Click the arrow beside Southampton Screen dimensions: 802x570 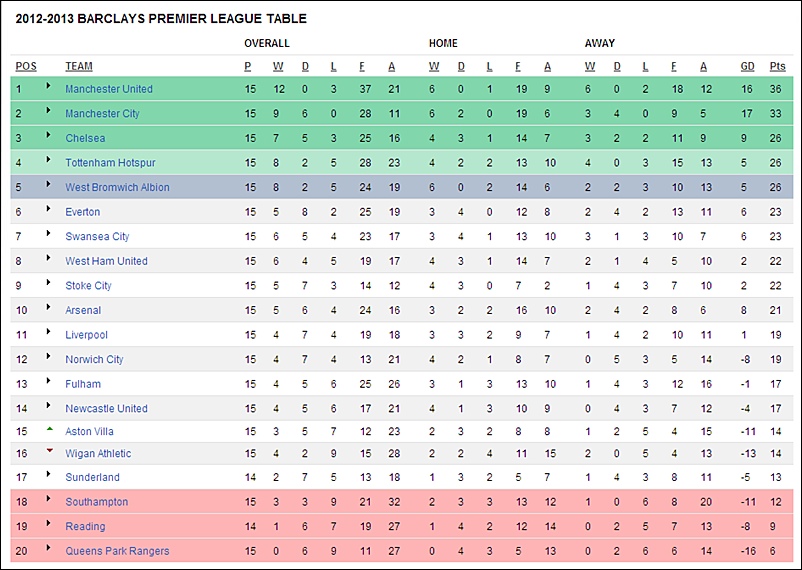click(49, 498)
